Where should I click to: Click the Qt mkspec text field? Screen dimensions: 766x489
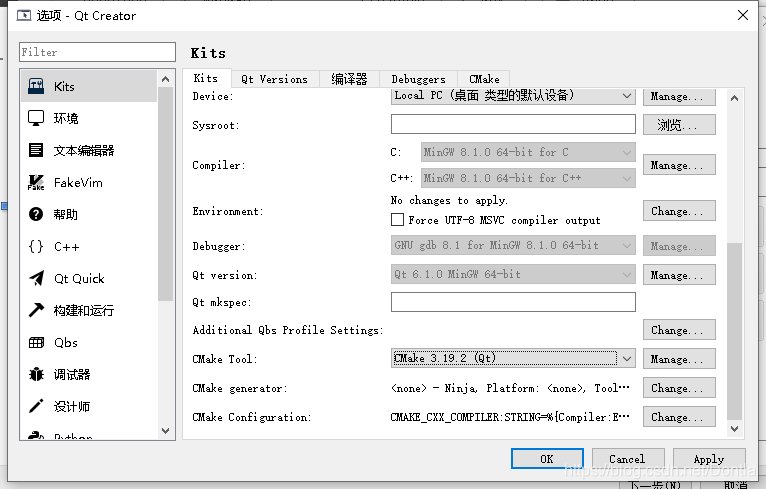(513, 302)
